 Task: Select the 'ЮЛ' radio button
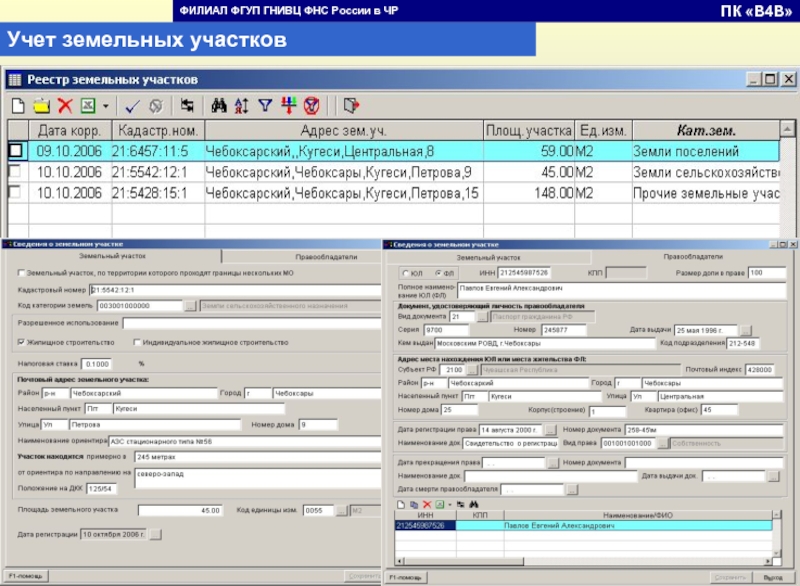point(405,272)
